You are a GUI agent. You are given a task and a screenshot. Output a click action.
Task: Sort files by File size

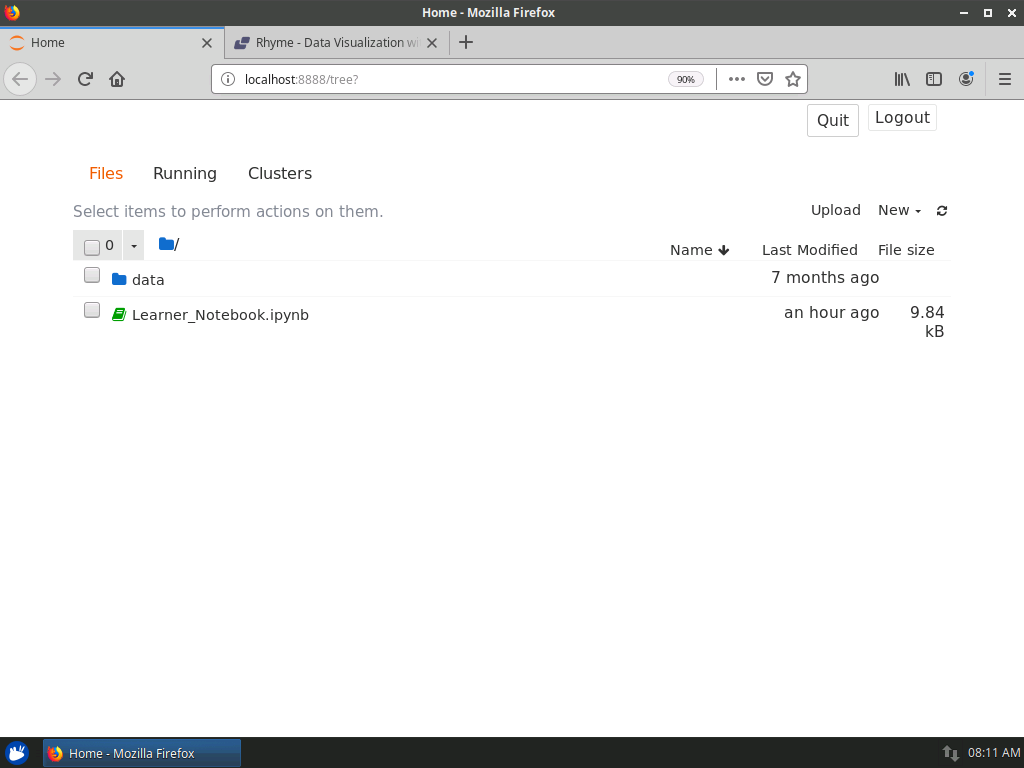[906, 250]
